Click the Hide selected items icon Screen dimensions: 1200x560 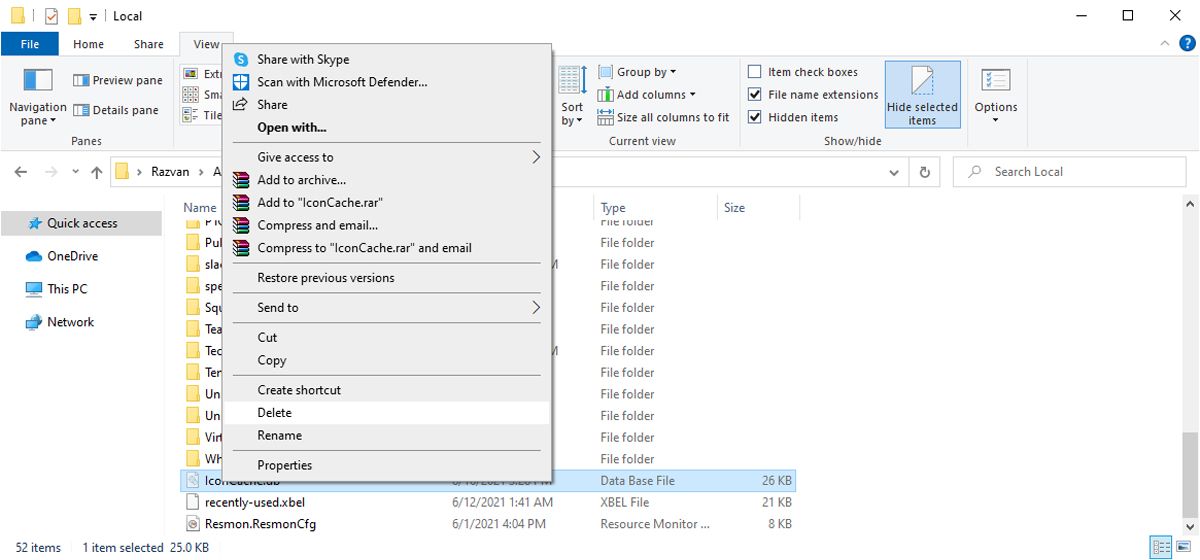point(922,82)
